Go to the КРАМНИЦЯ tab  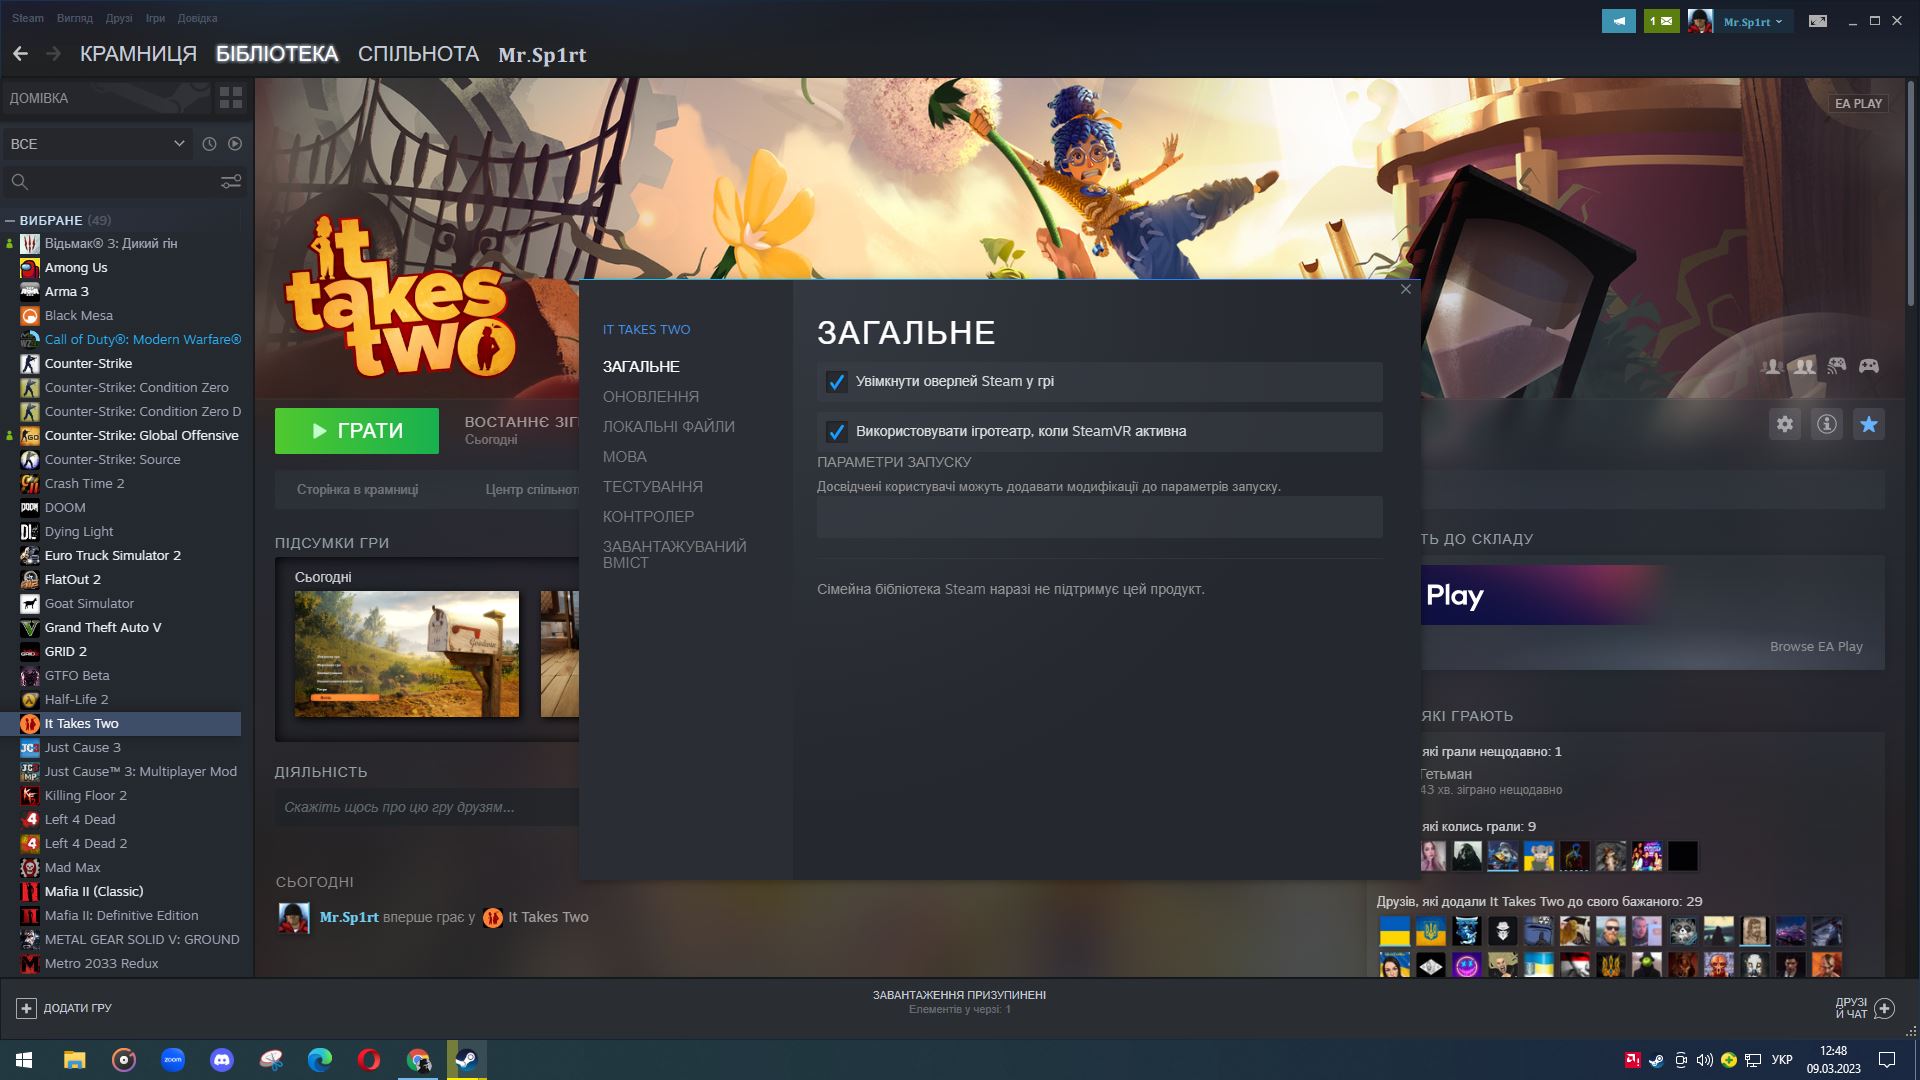138,54
